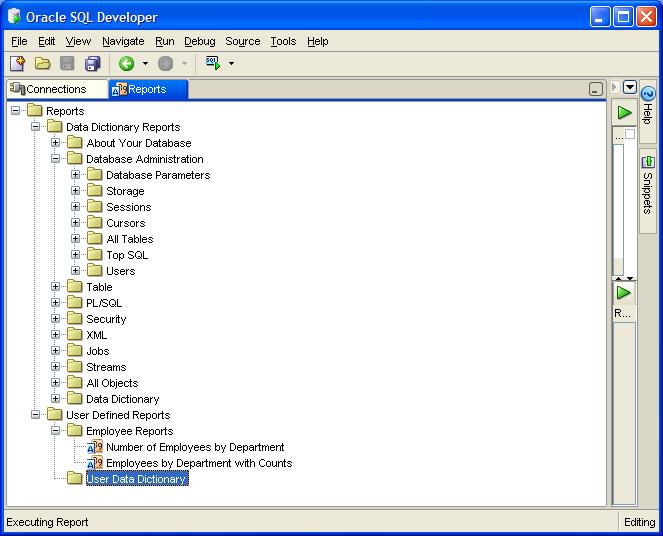Screen dimensions: 663x536
Task: Click the SQL Worksheet run icon
Action: coord(213,63)
